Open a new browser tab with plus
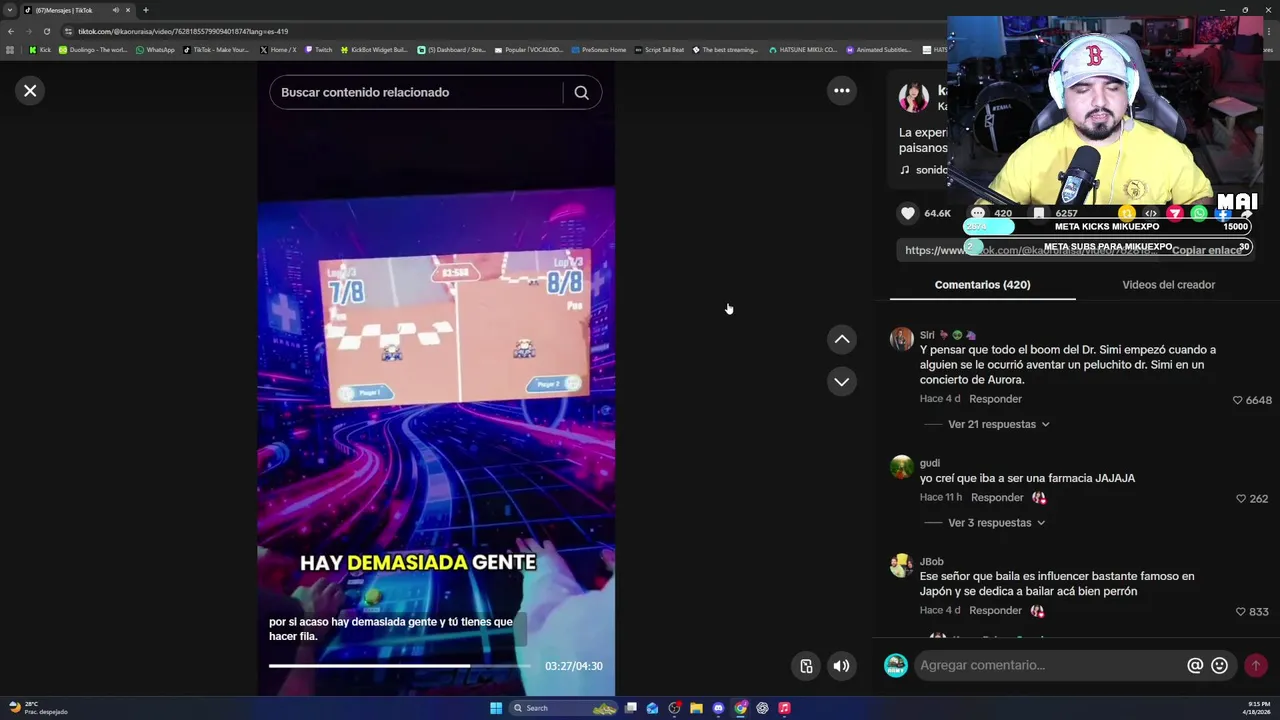 [145, 10]
